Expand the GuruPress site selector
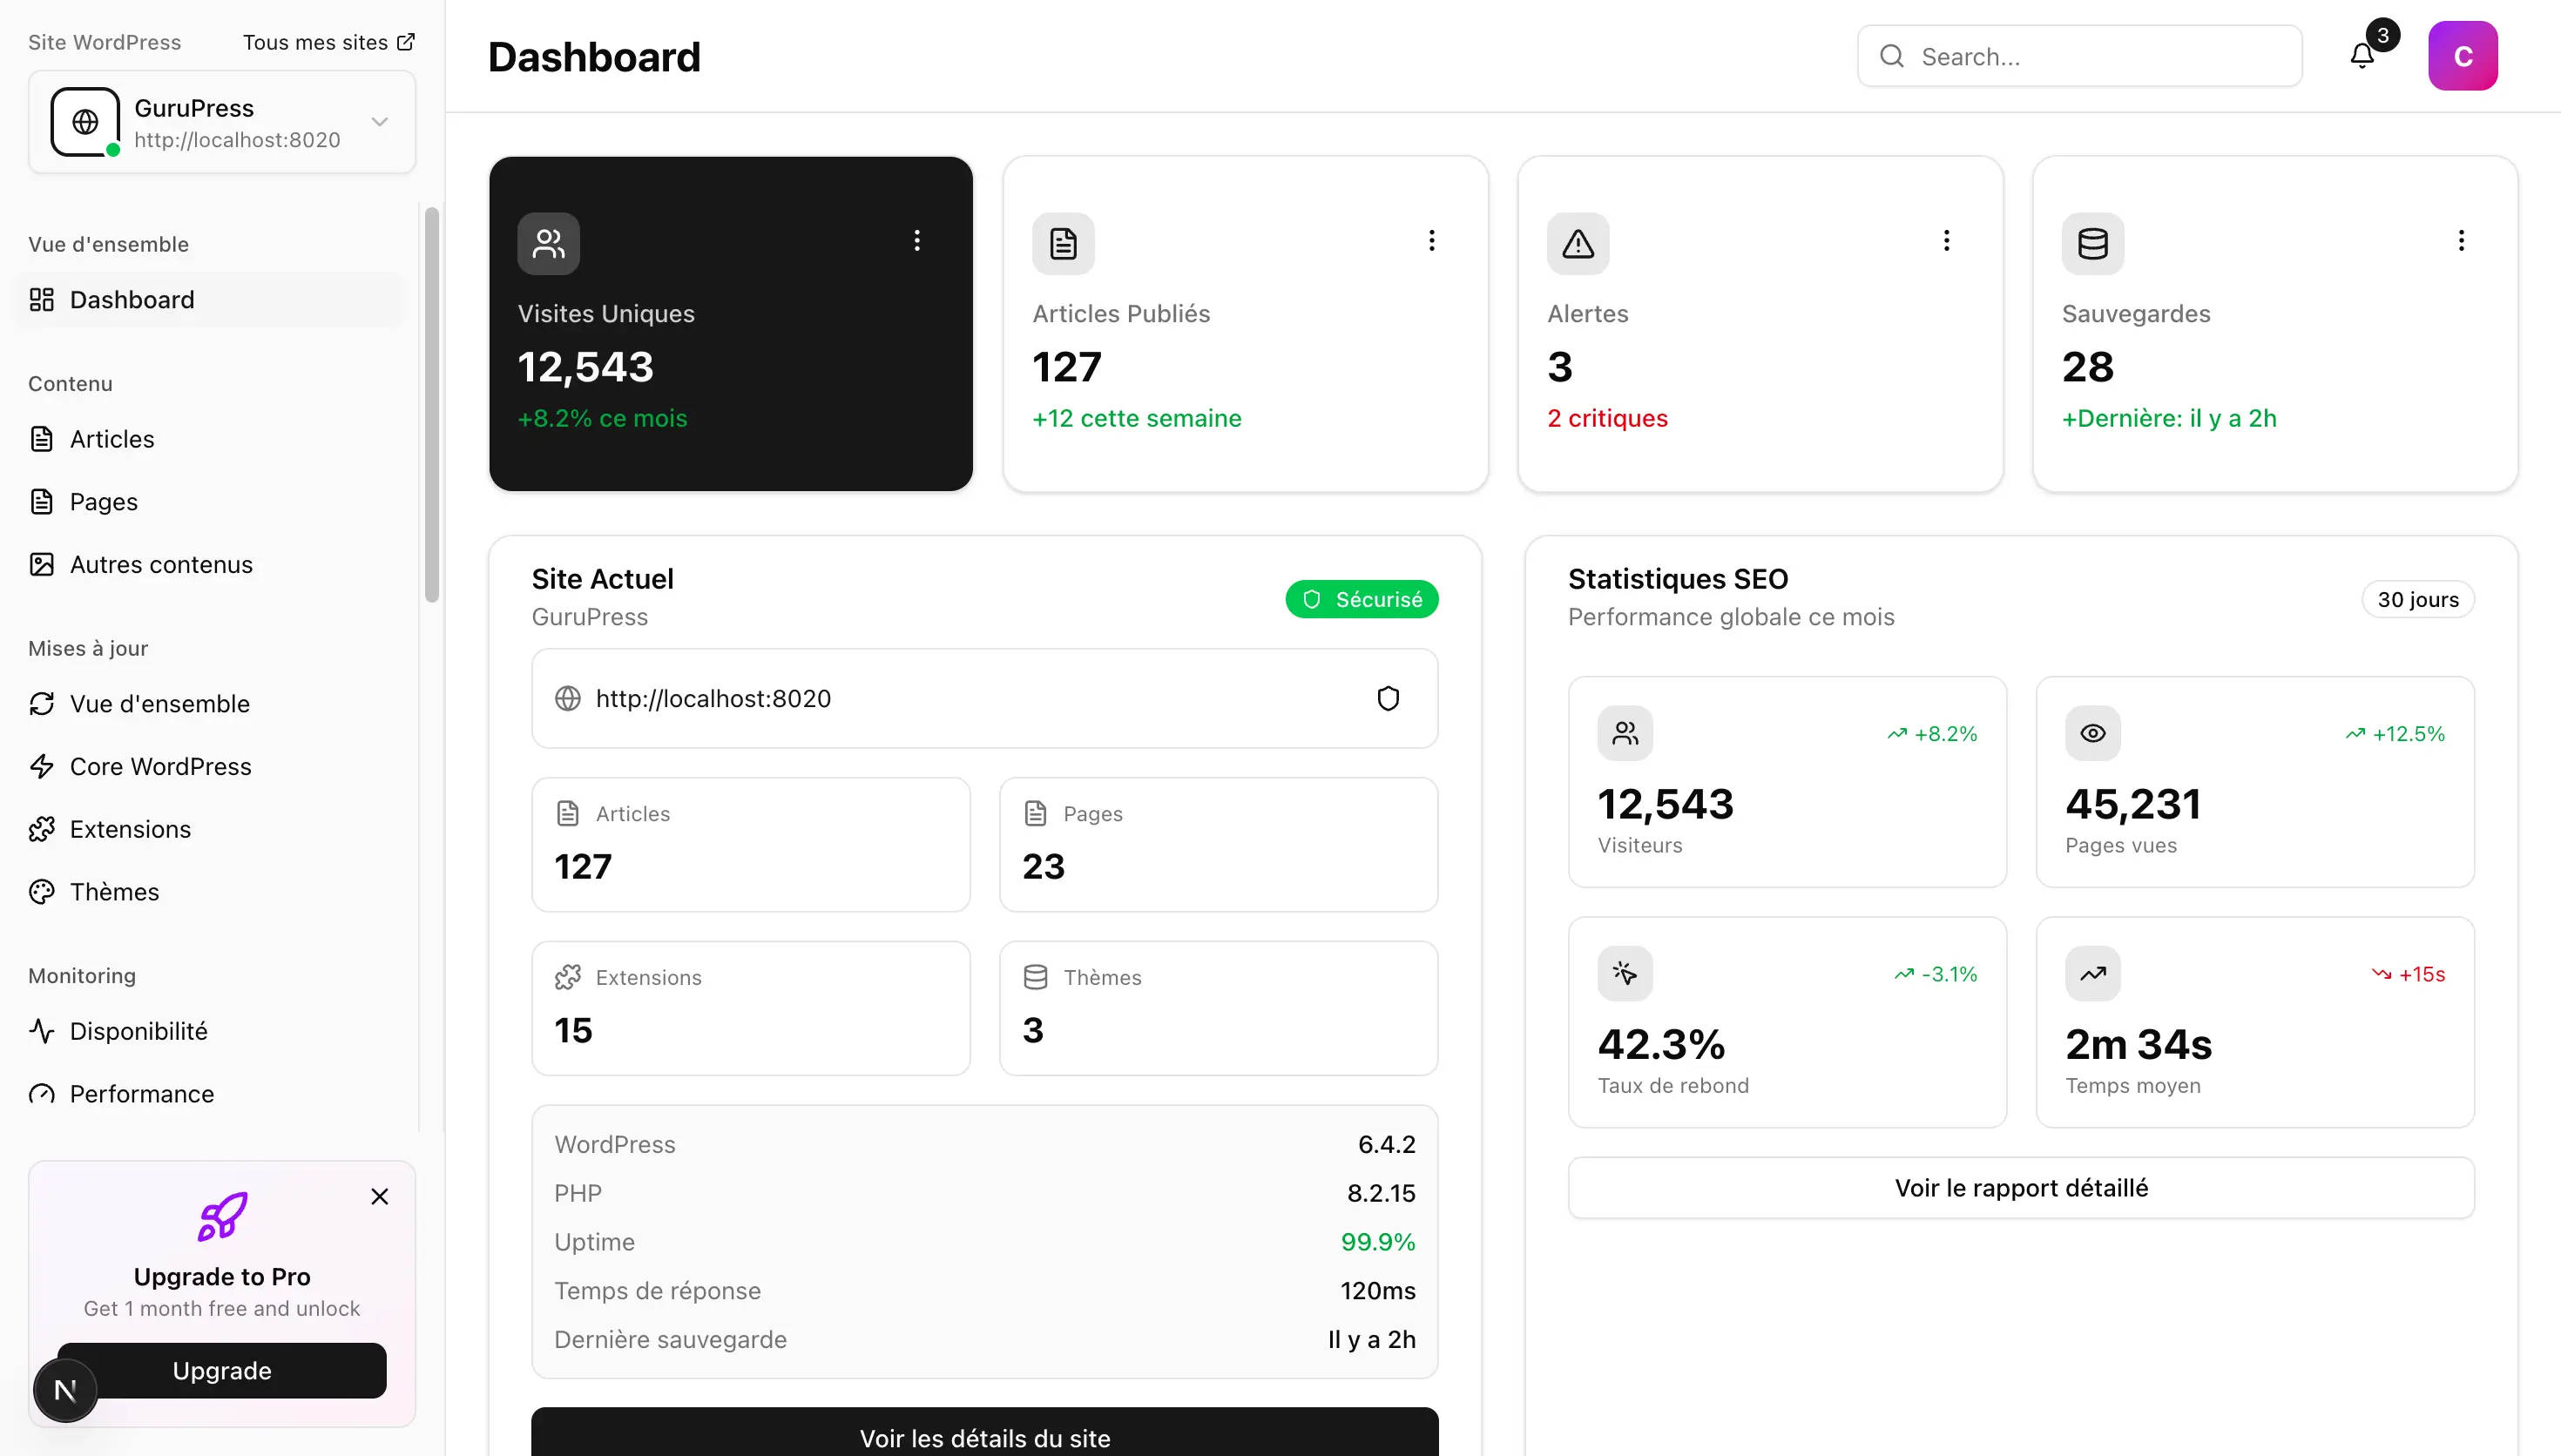This screenshot has height=1456, width=2561. 379,122
